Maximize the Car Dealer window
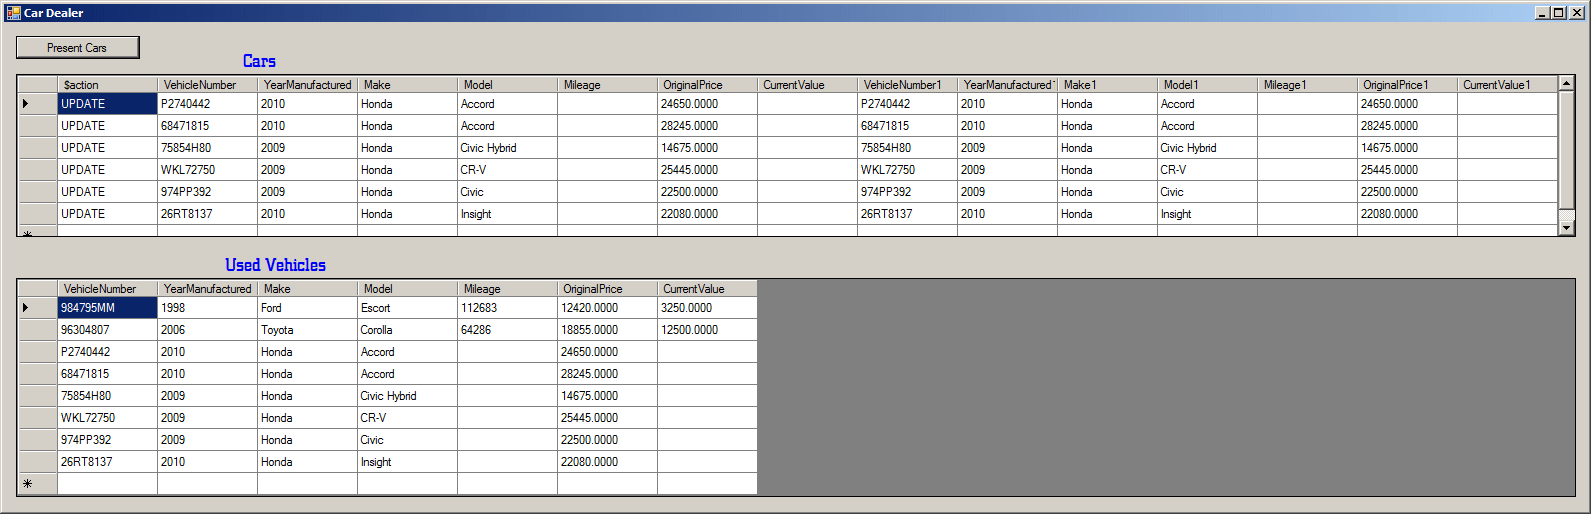Image resolution: width=1591 pixels, height=514 pixels. pos(1558,13)
